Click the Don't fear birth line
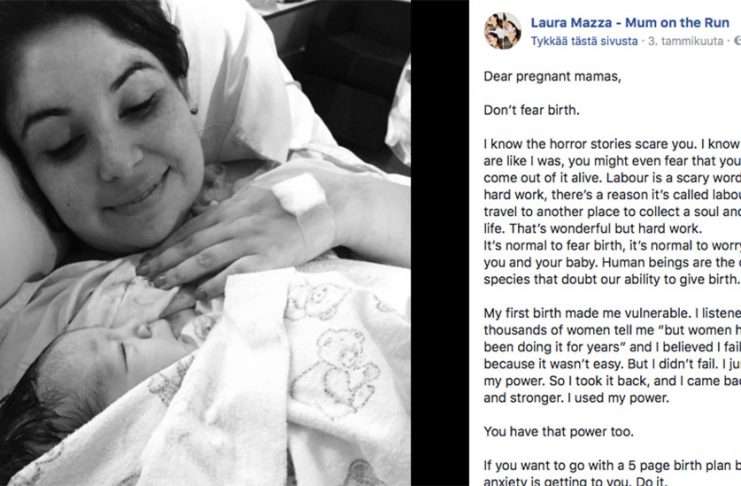Viewport: 741px width, 486px height. 531,111
